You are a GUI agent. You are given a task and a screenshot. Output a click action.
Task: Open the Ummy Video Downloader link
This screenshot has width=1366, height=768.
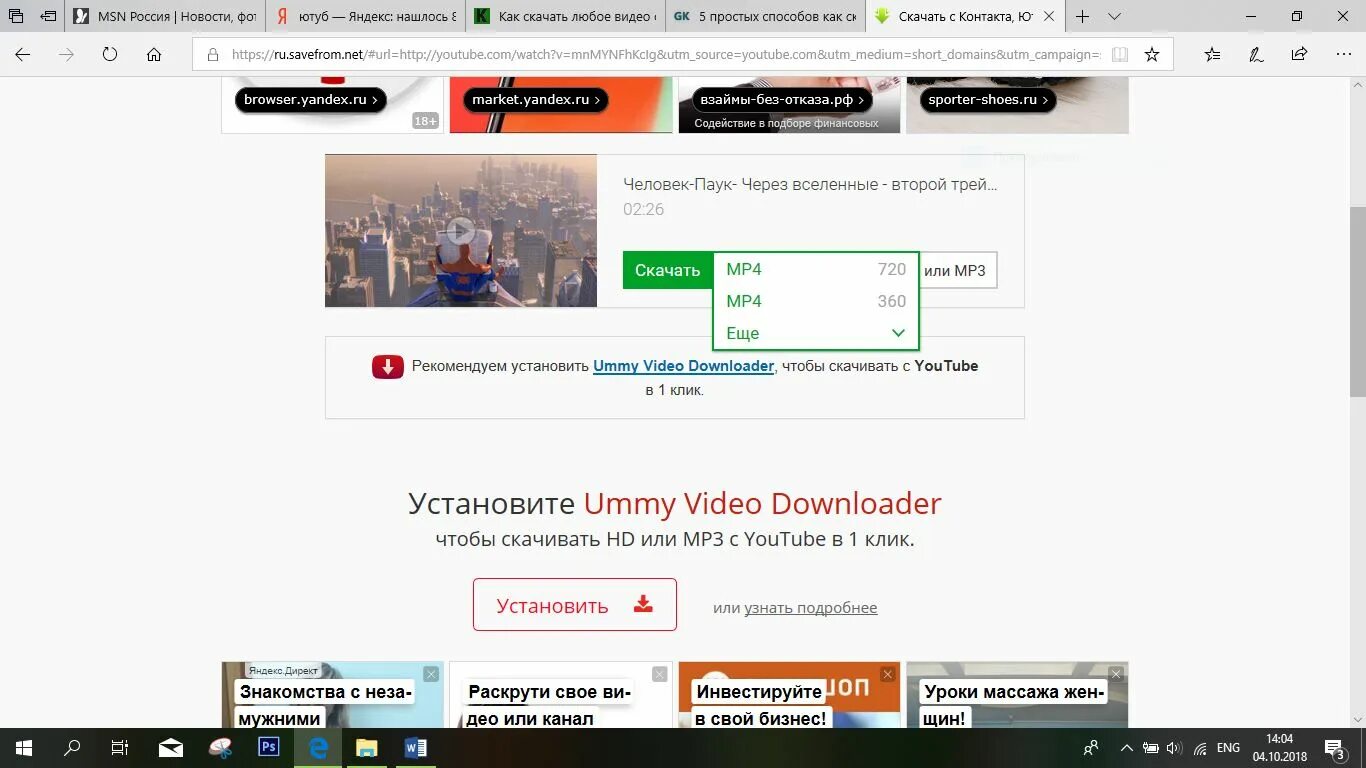tap(683, 366)
